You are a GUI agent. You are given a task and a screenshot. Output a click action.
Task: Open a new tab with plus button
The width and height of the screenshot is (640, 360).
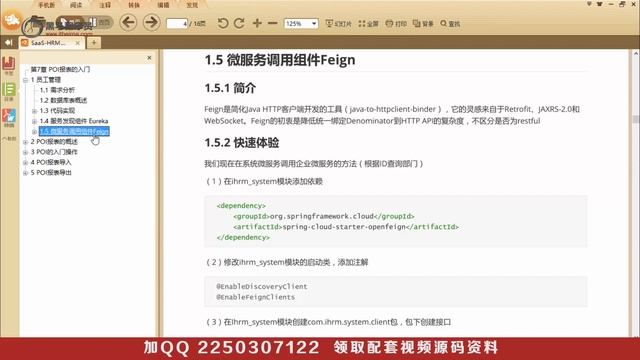click(94, 42)
